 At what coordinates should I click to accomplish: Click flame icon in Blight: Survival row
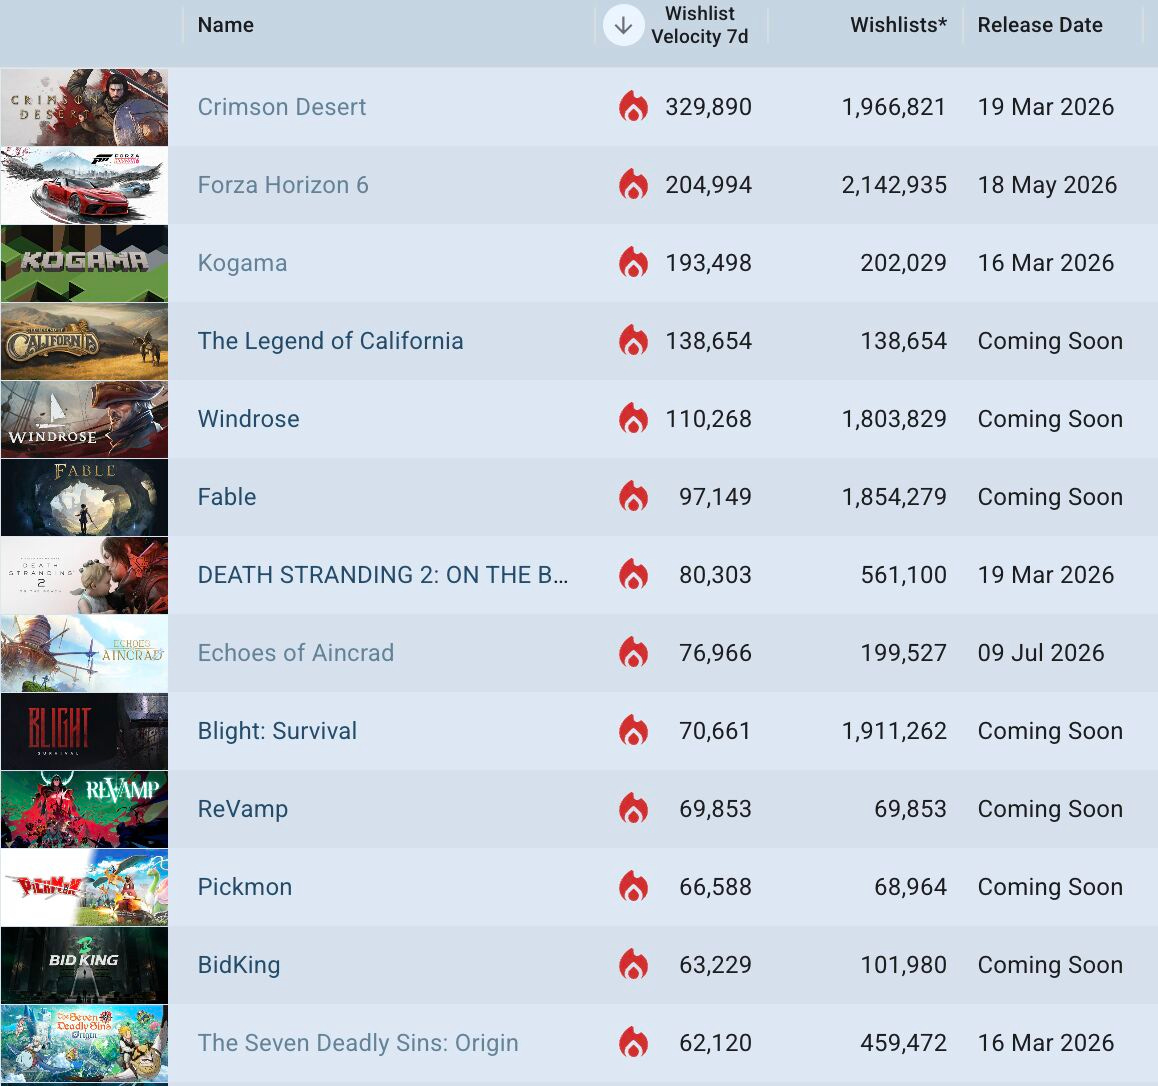click(x=634, y=730)
